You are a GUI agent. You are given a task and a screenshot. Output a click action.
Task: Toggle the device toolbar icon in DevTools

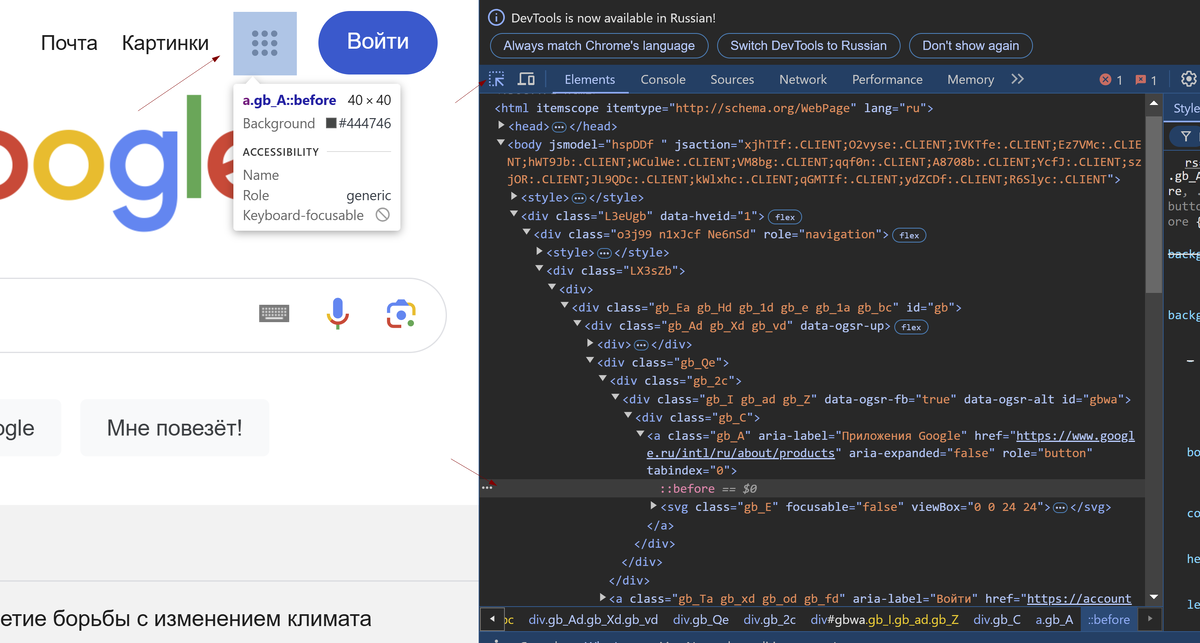pyautogui.click(x=526, y=79)
